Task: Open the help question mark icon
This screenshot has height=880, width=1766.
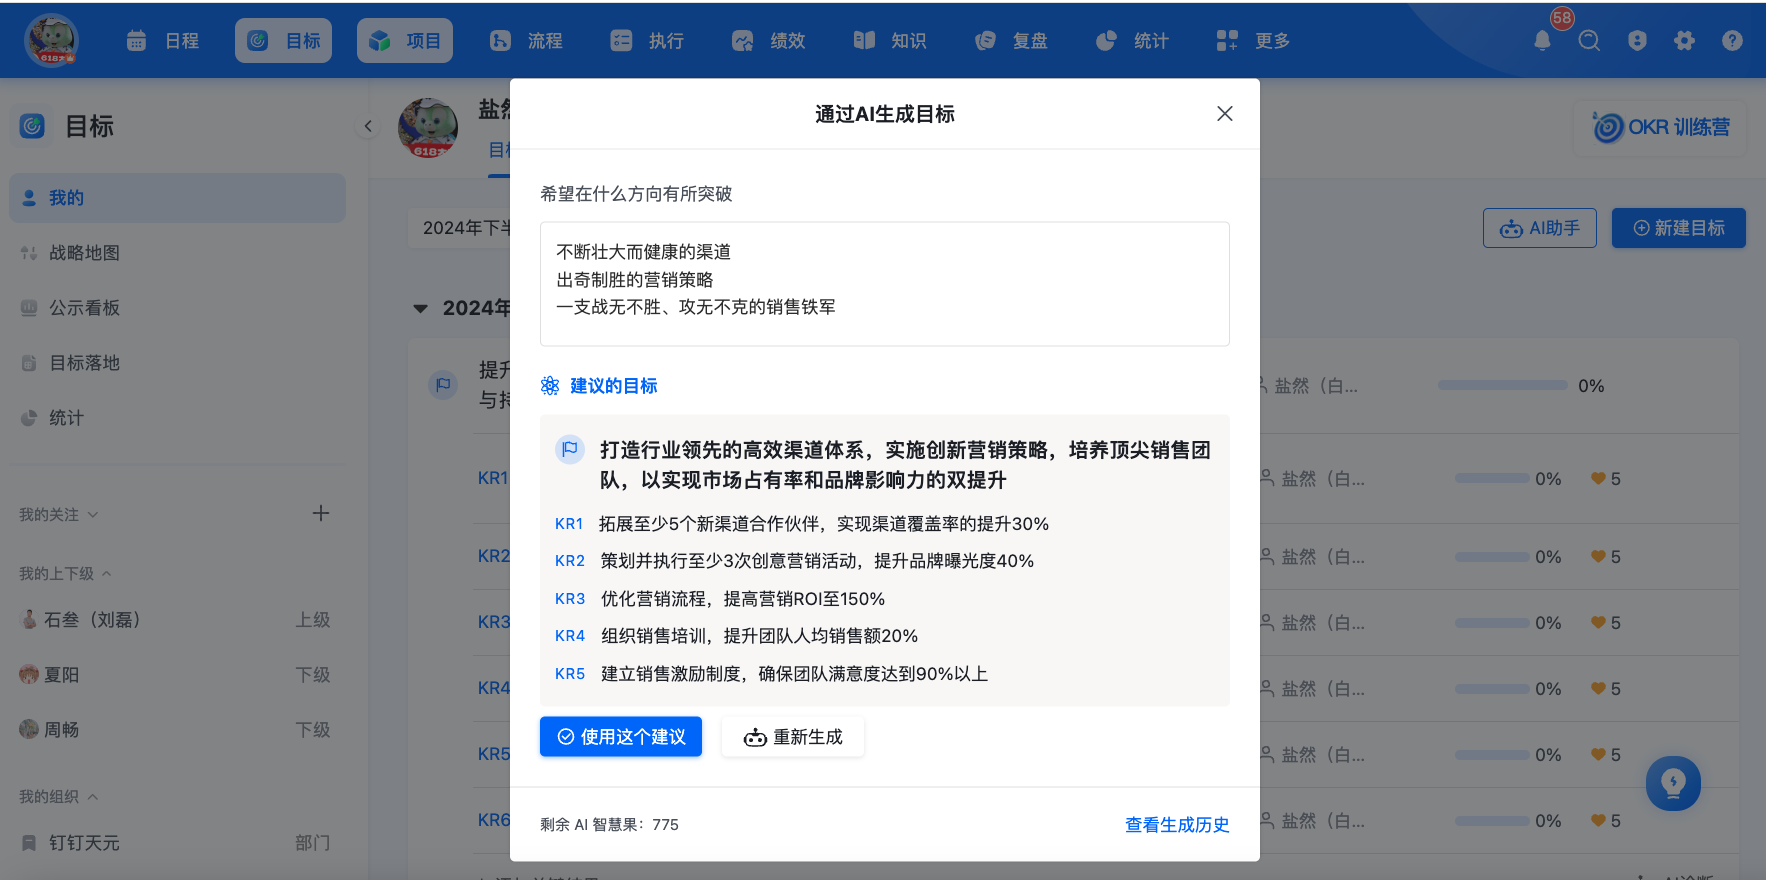Action: coord(1732,41)
